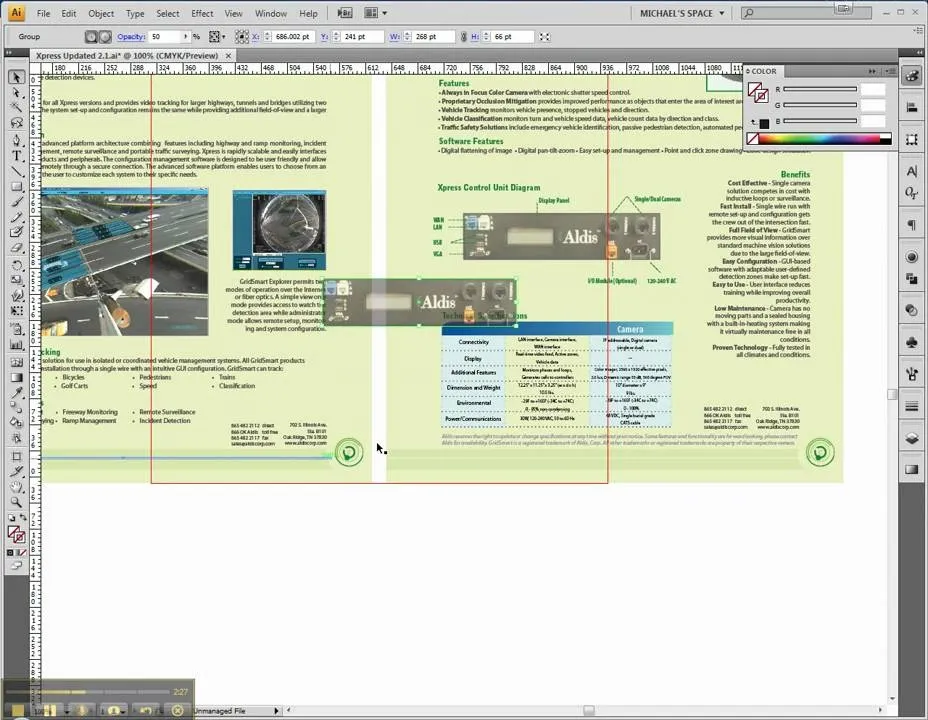Select the Hand tool

17,487
